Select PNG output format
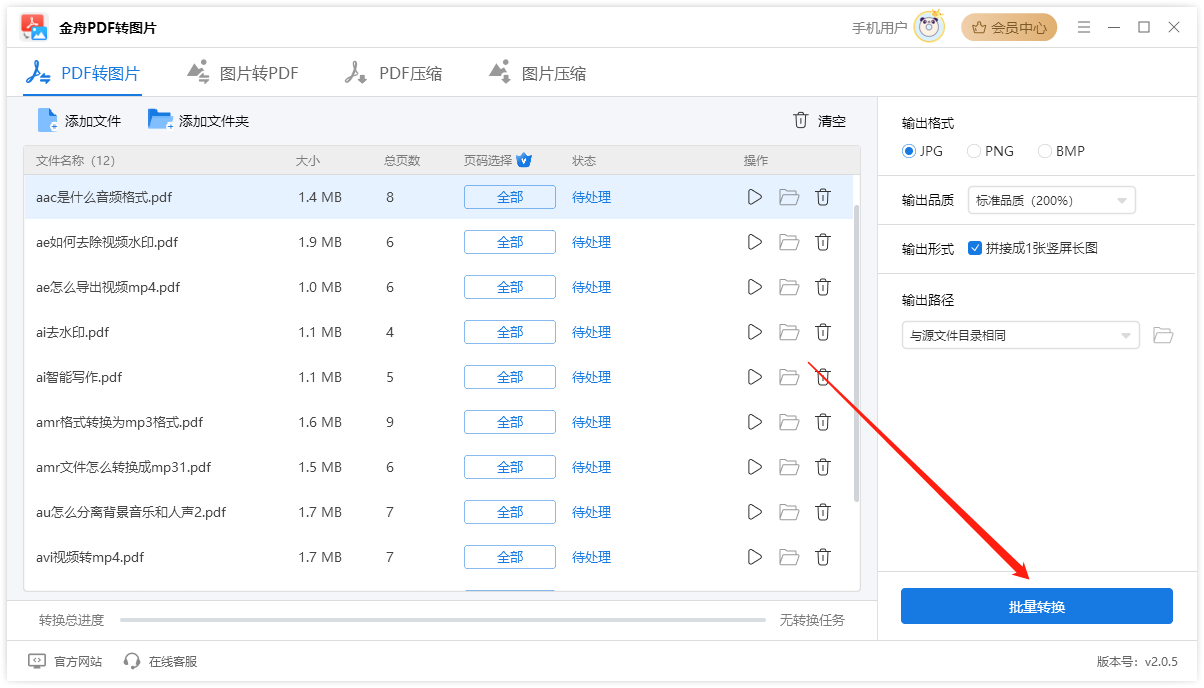 click(975, 151)
